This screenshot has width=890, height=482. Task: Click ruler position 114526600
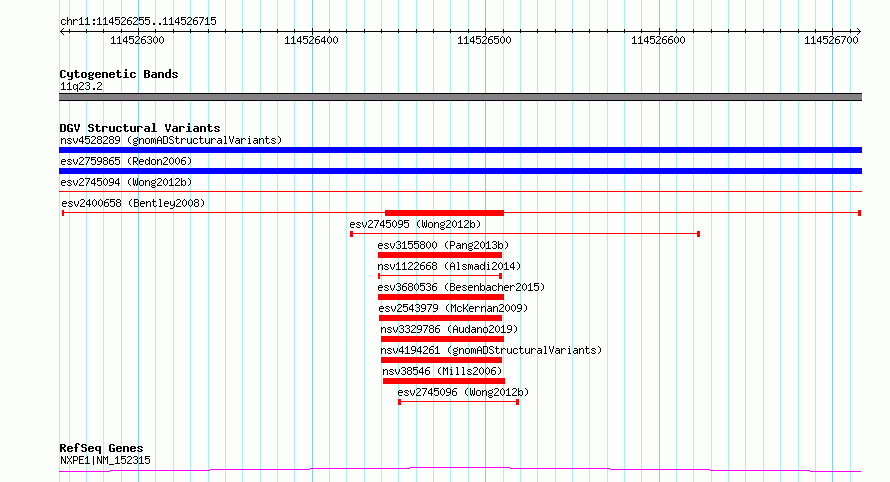pos(658,40)
